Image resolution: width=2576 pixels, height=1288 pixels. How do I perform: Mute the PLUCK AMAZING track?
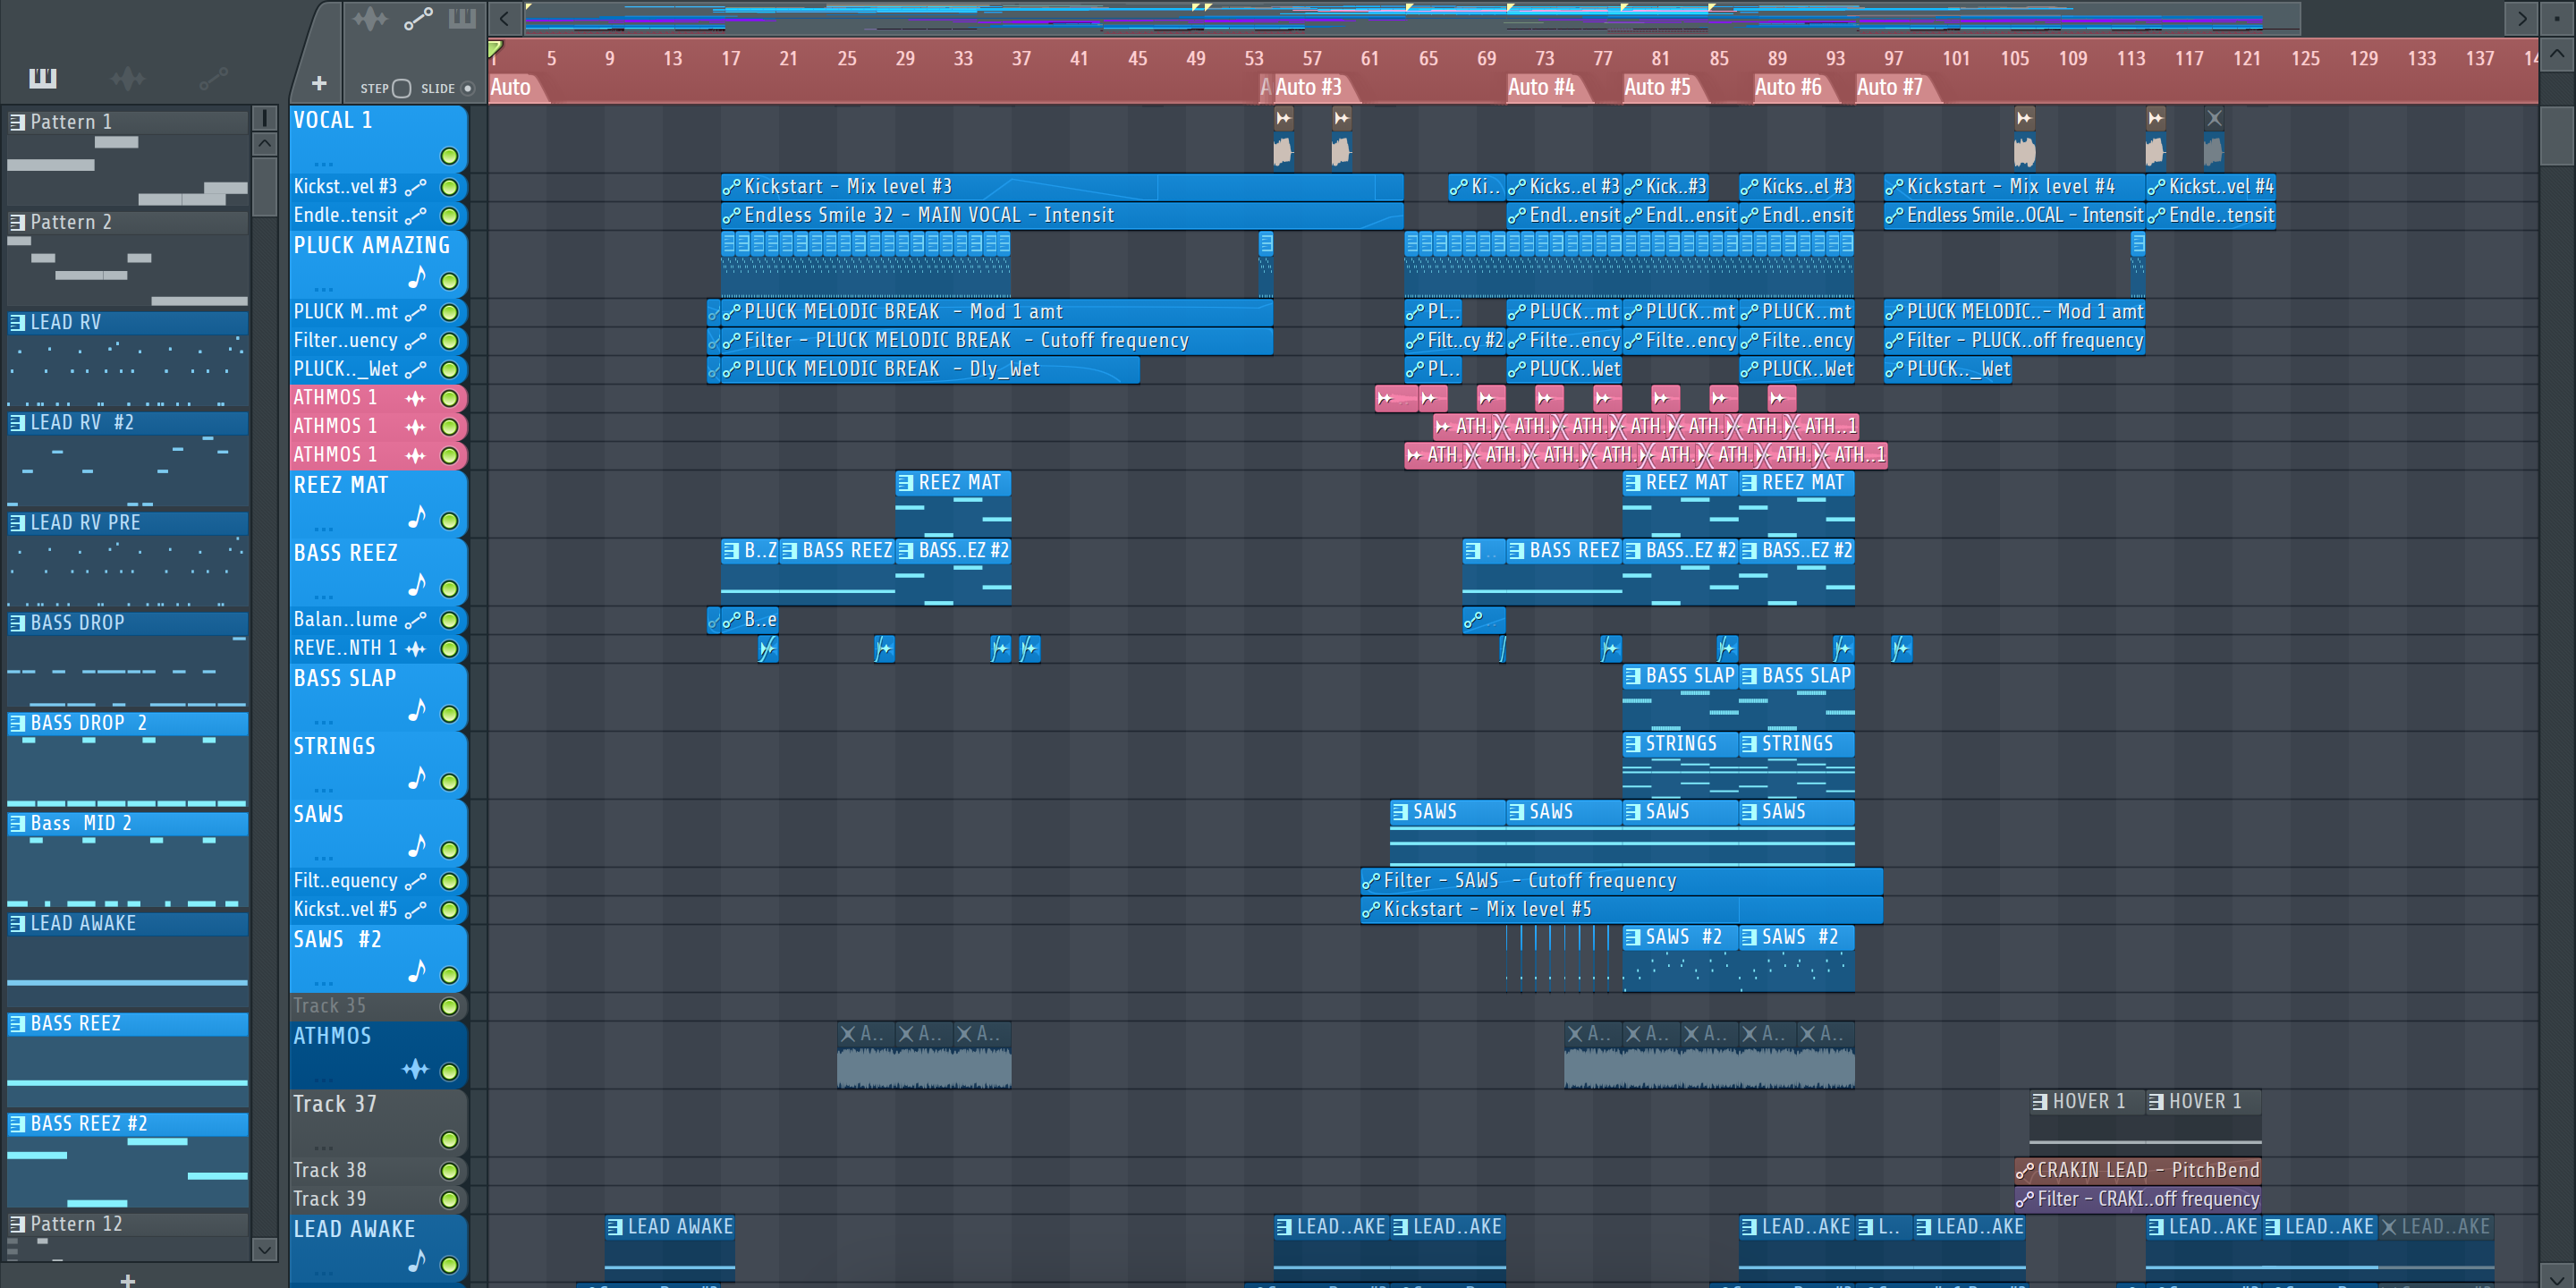pyautogui.click(x=449, y=281)
